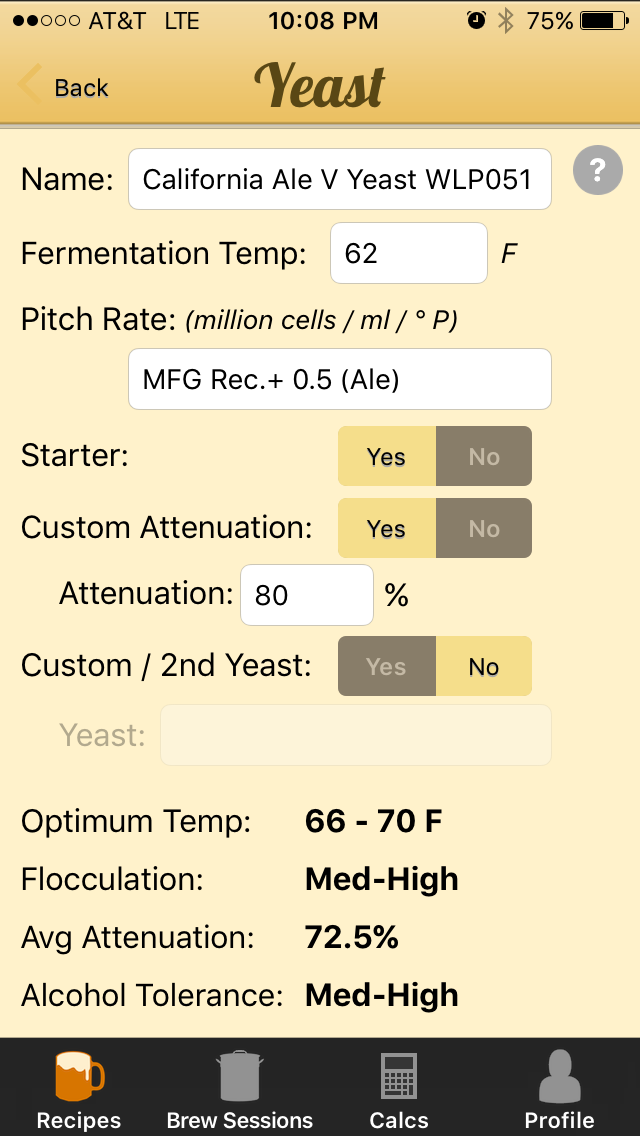Switch to the Calcs tab label

pyautogui.click(x=399, y=1120)
